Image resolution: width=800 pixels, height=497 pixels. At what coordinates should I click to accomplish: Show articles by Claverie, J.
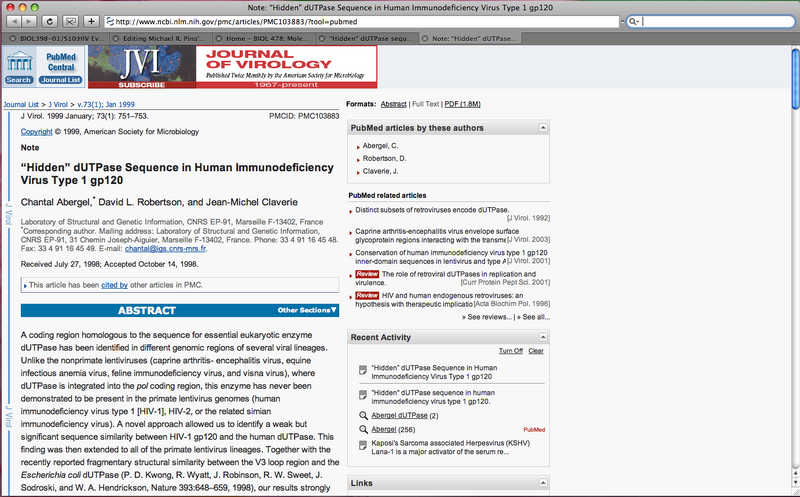[x=380, y=171]
